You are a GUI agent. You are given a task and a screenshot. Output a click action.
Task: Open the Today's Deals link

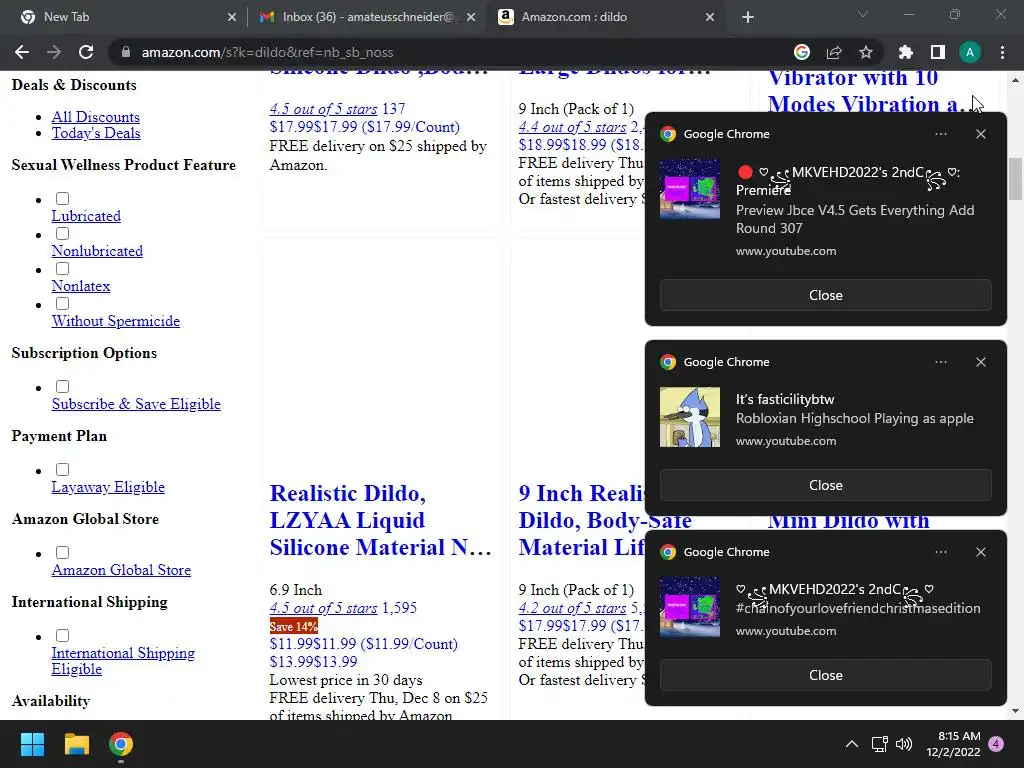click(96, 133)
